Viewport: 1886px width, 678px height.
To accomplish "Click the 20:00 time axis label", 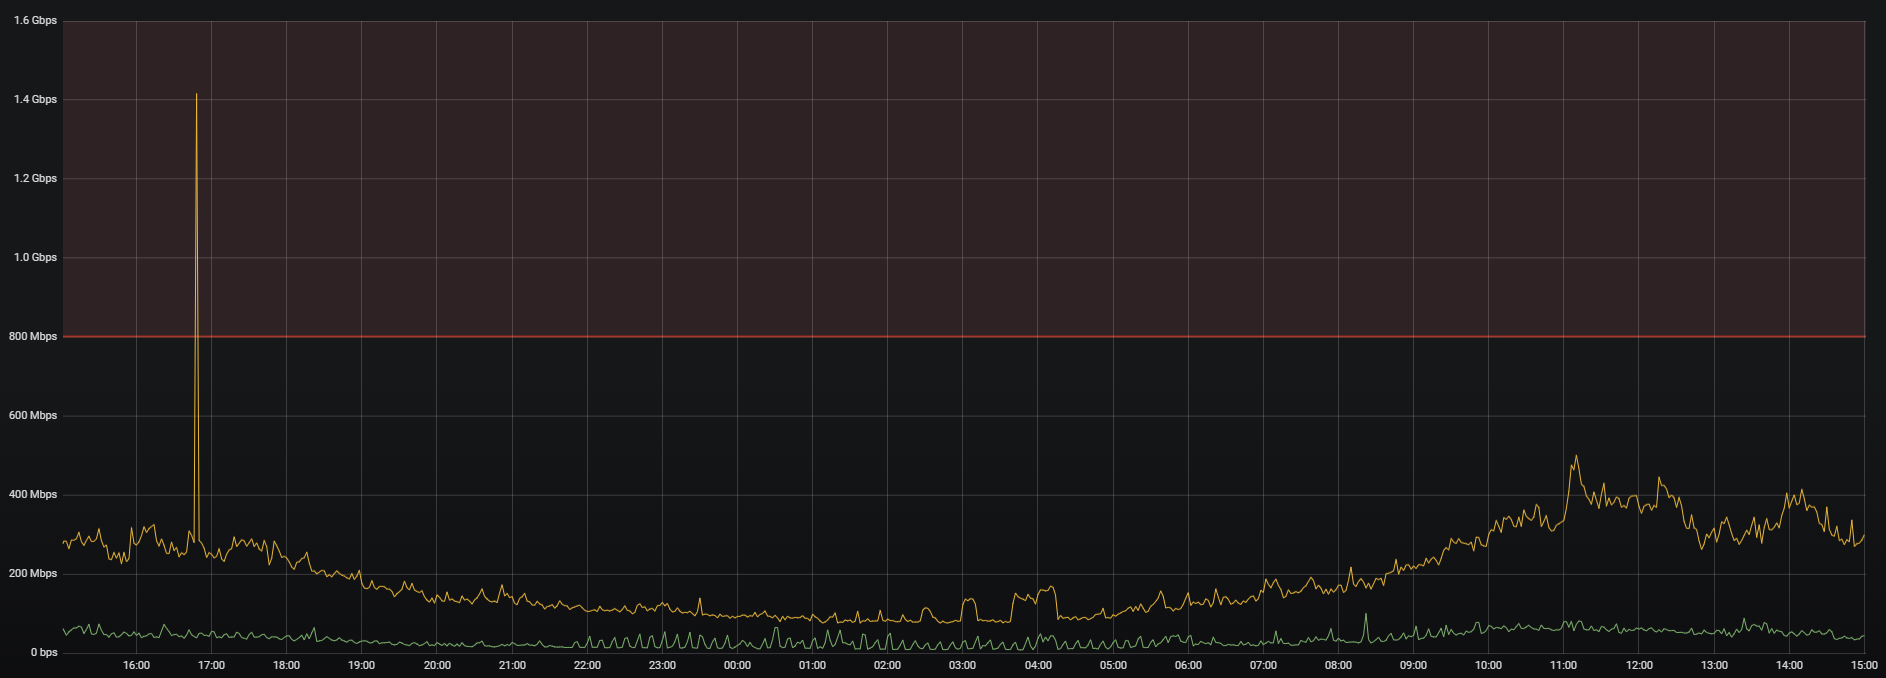I will click(437, 666).
